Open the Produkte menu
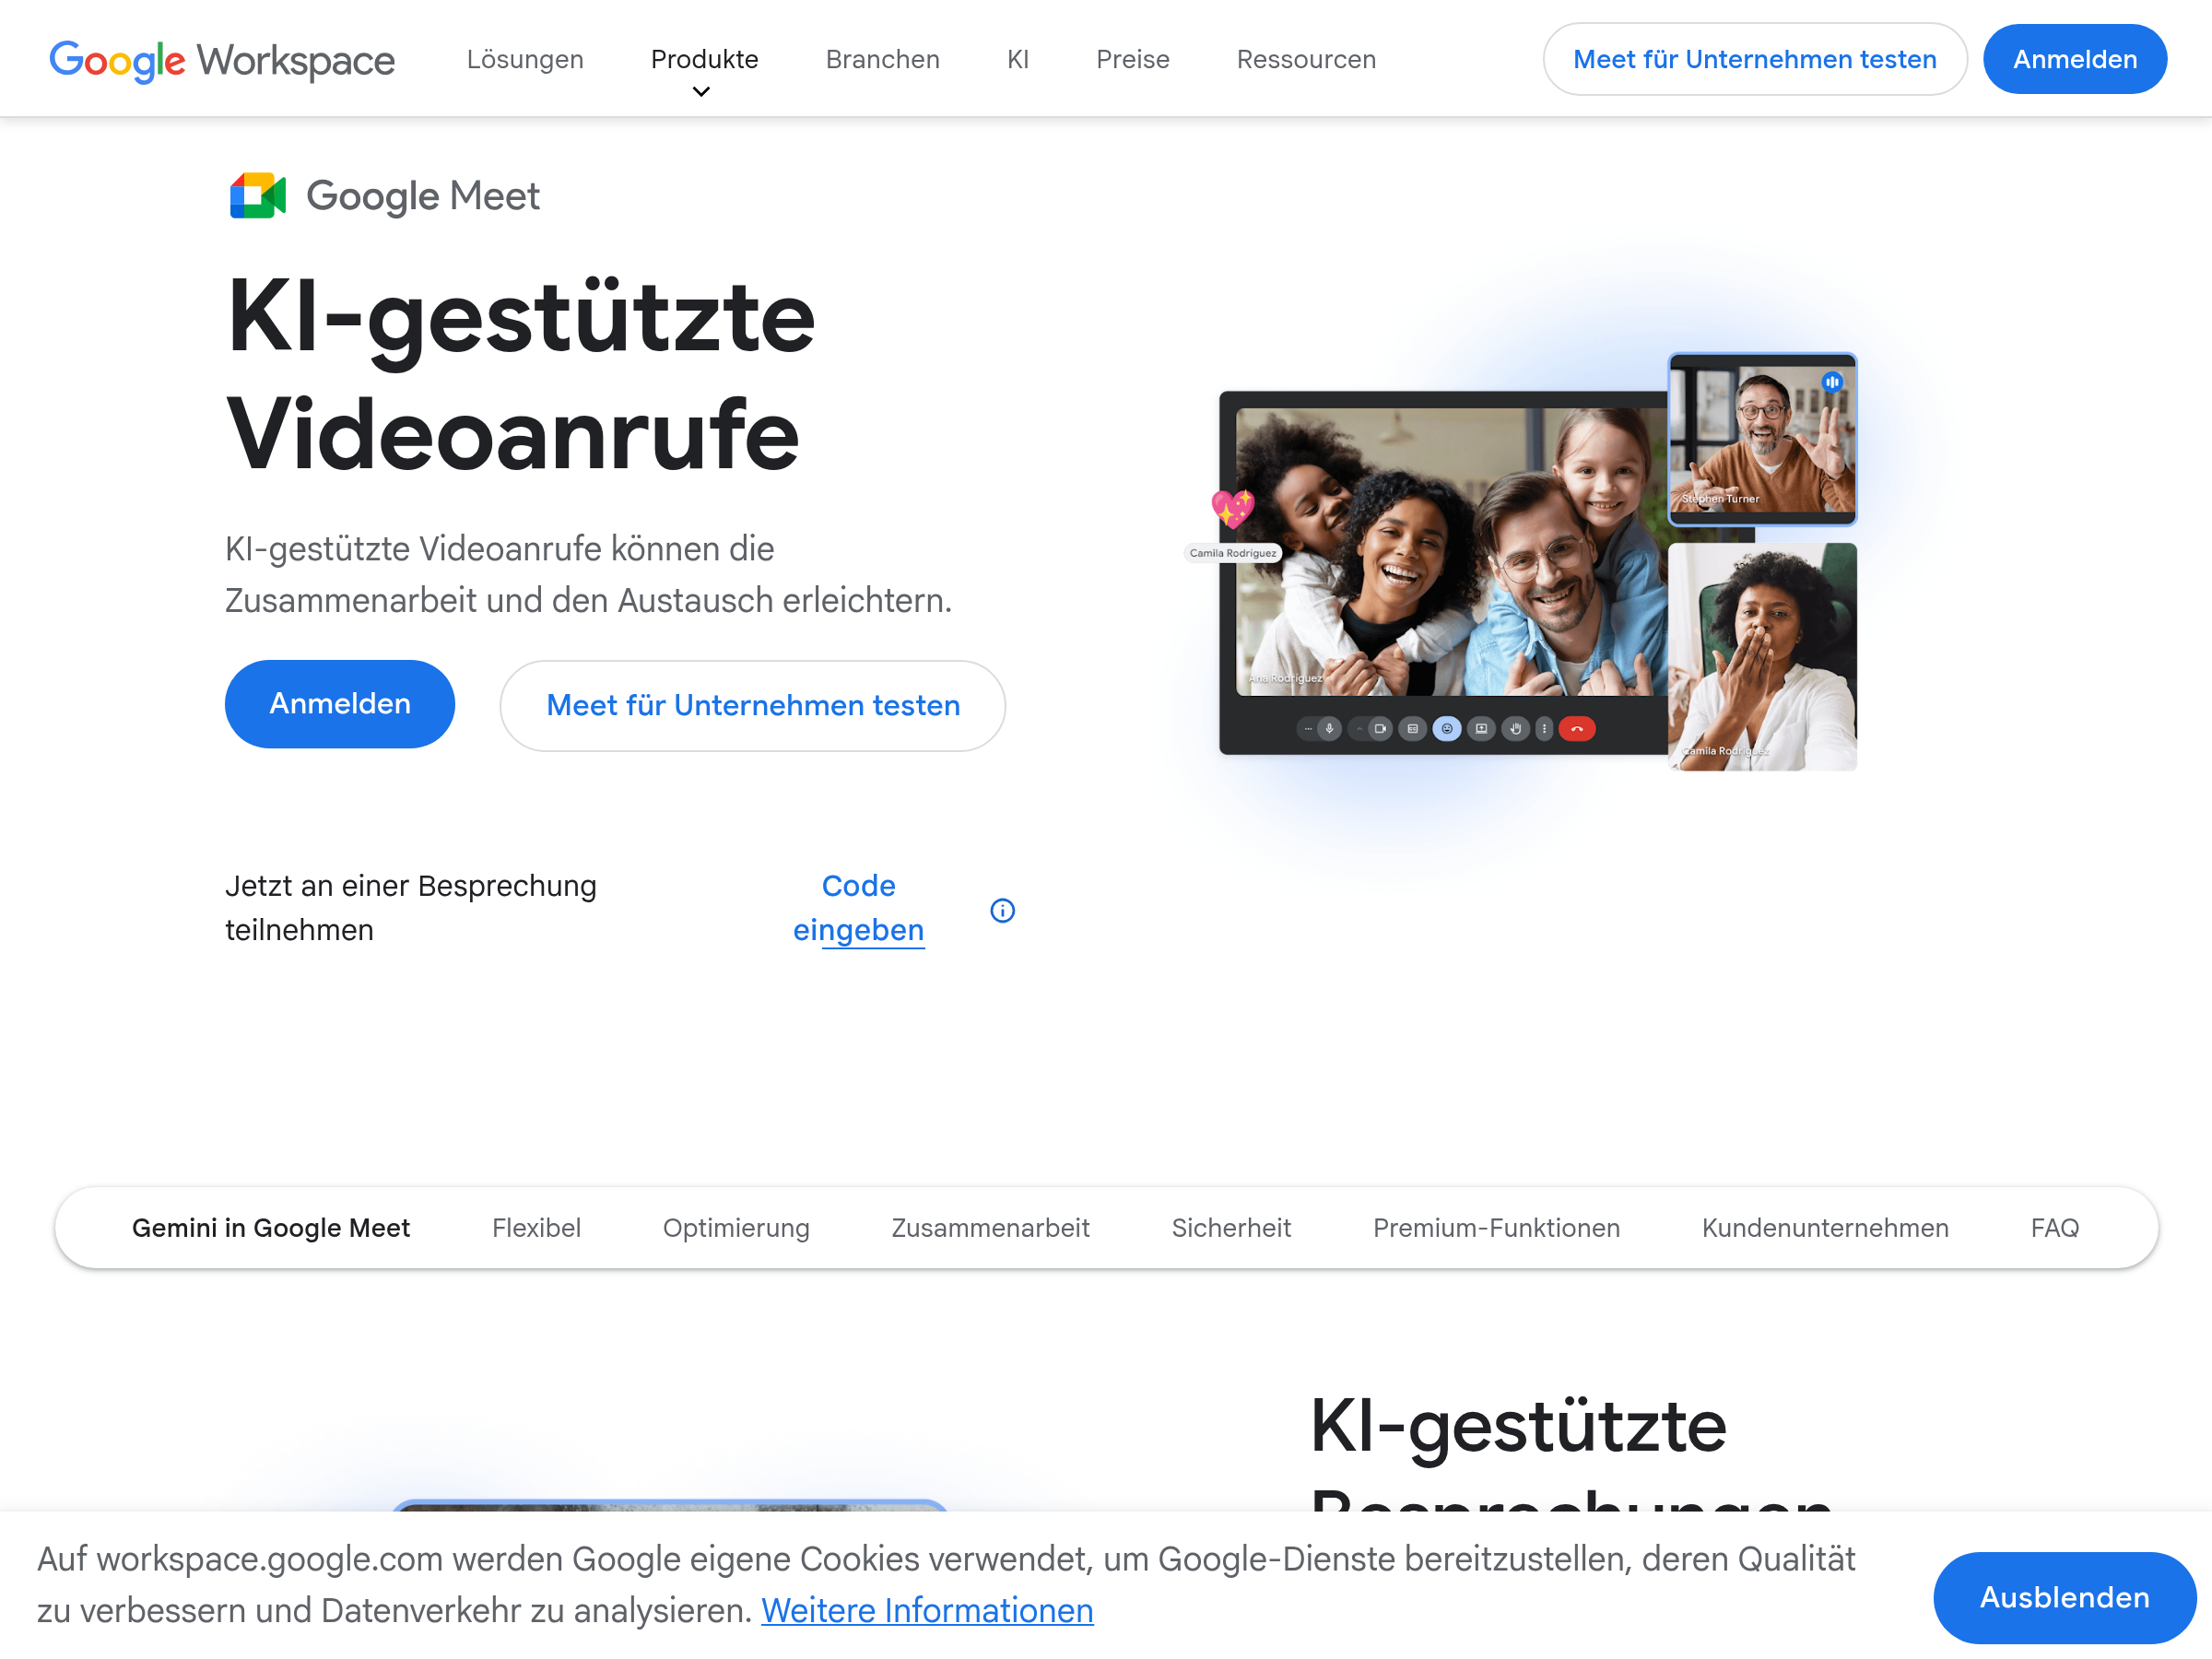The width and height of the screenshot is (2212, 1659). tap(704, 59)
